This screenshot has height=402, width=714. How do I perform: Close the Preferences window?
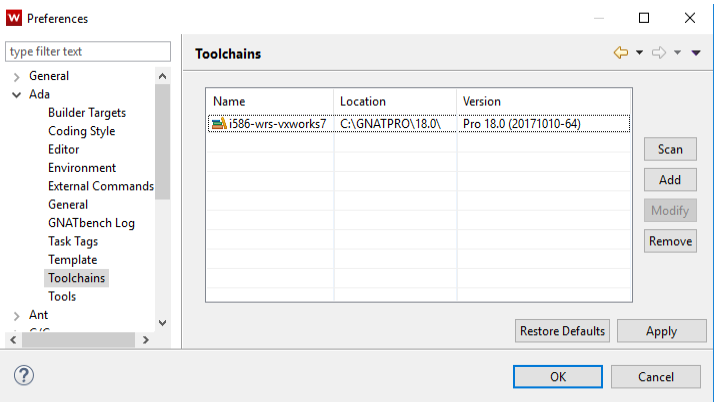(x=690, y=18)
